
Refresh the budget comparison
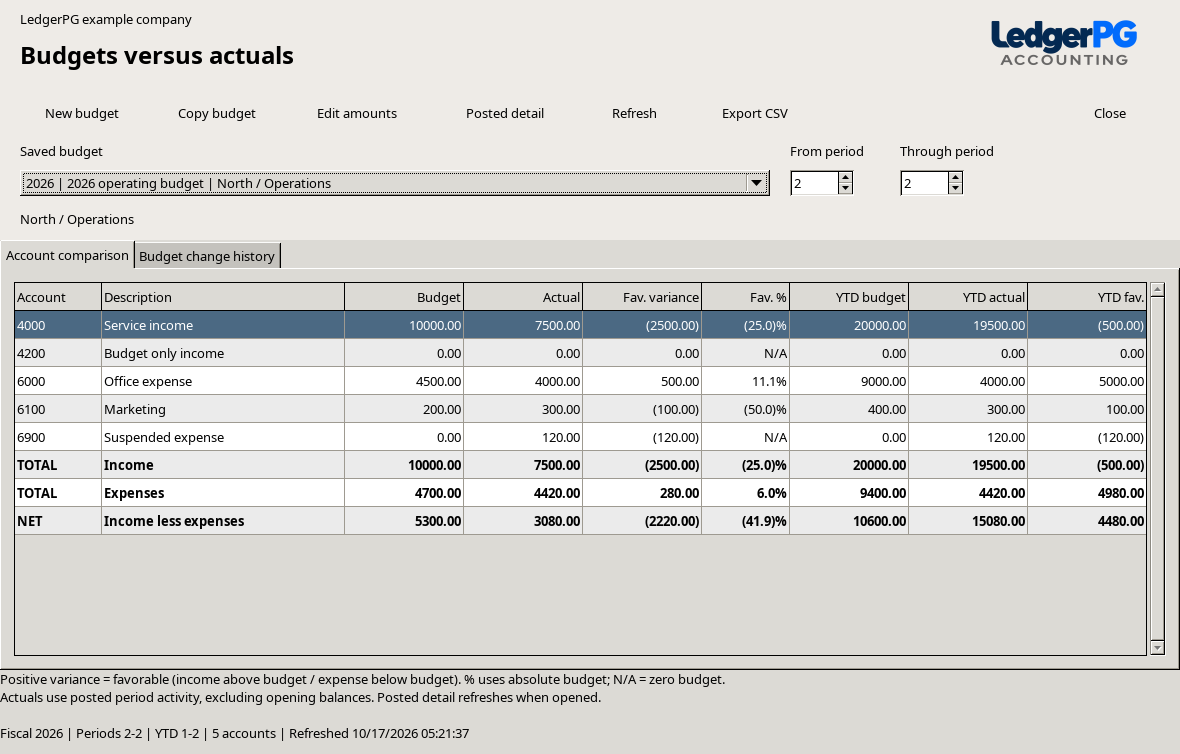(634, 114)
